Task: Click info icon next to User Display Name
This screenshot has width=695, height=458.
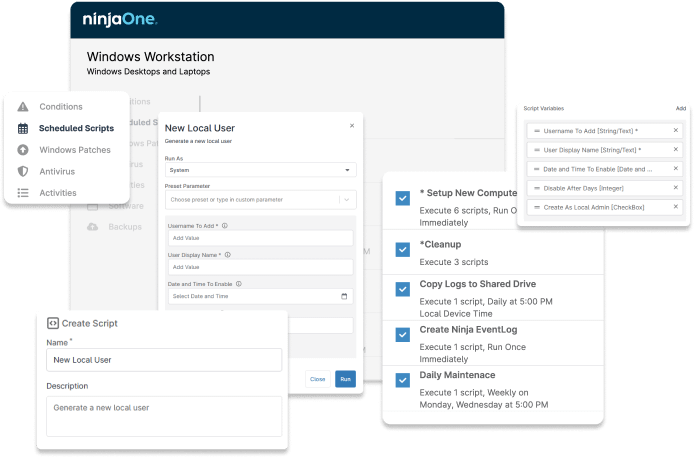Action: pos(228,255)
